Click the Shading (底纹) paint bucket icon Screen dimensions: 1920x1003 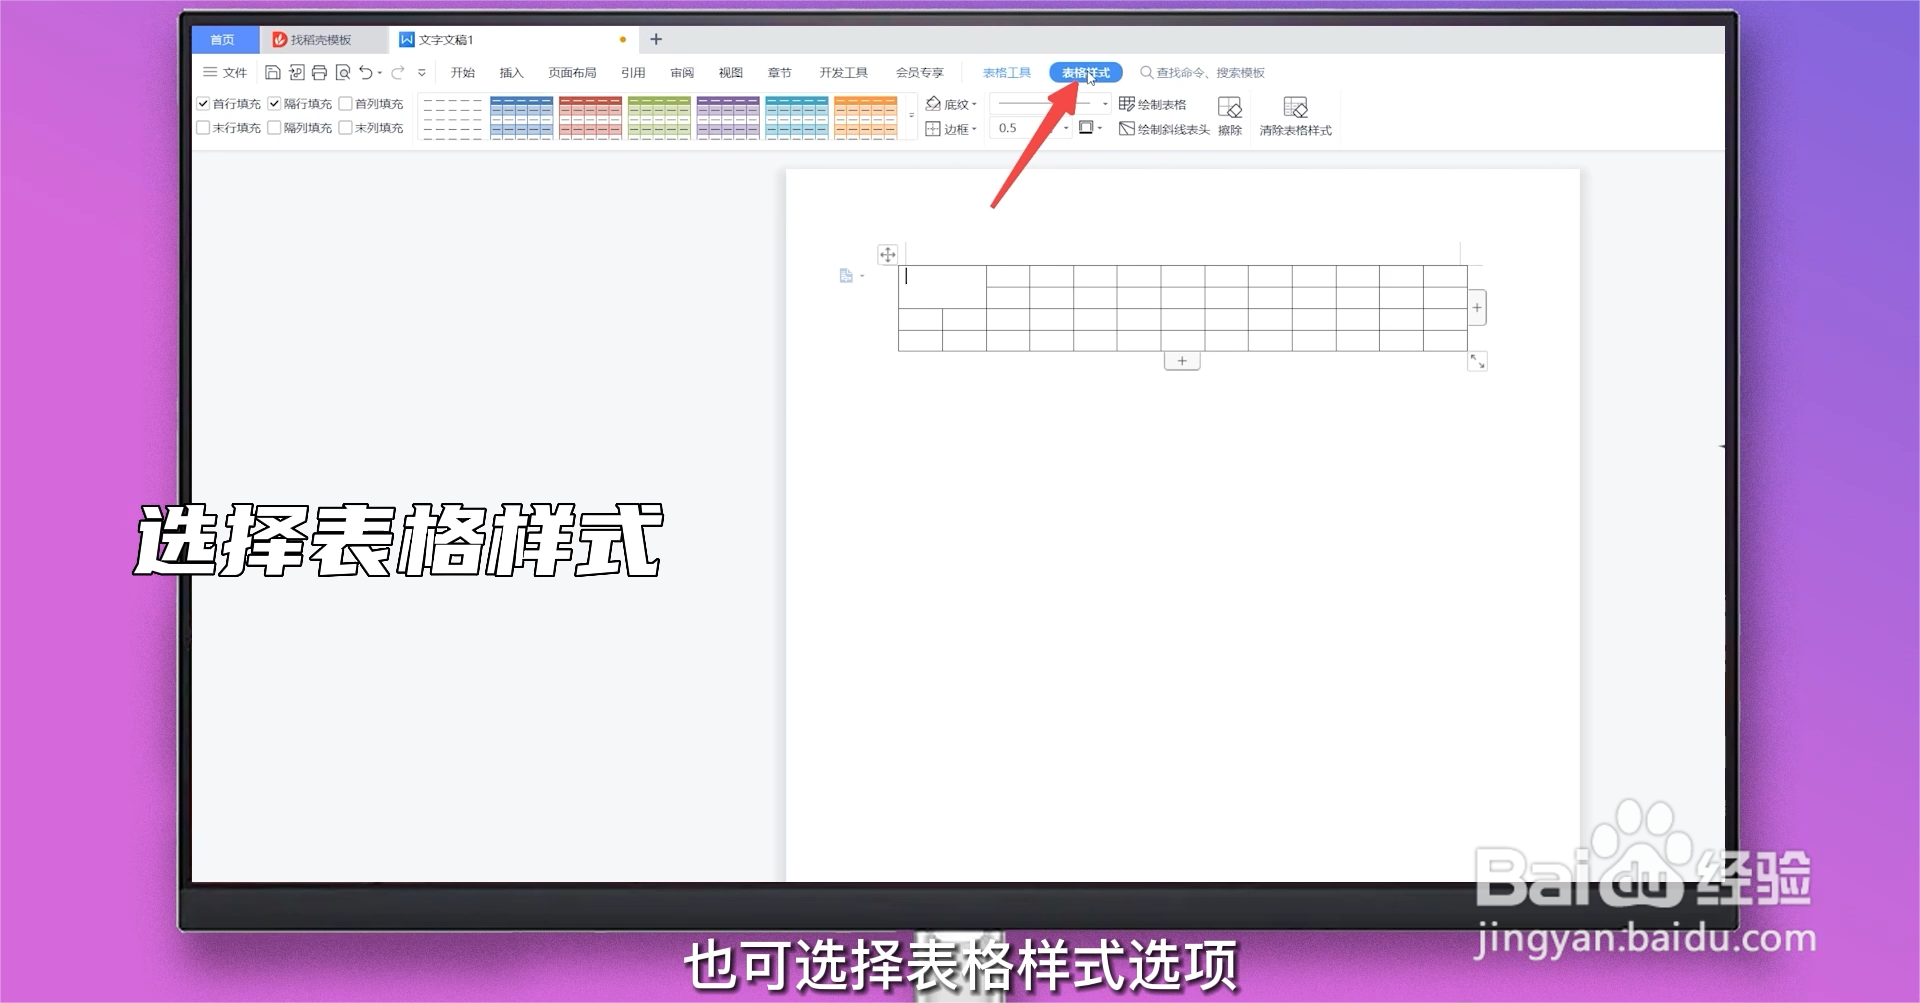[x=933, y=104]
